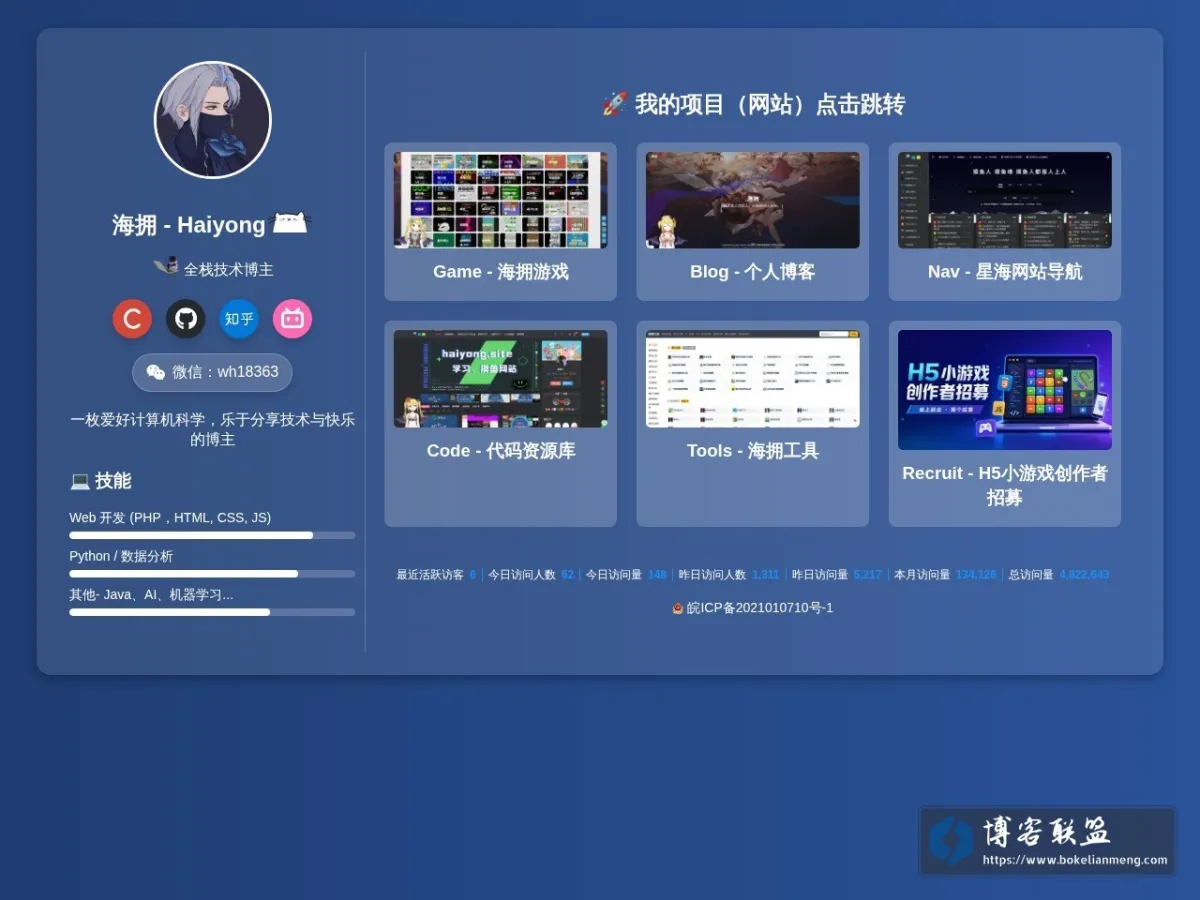This screenshot has height=900, width=1200.
Task: Click the 其他- Java、AI、机器学习... label
Action: click(x=151, y=594)
